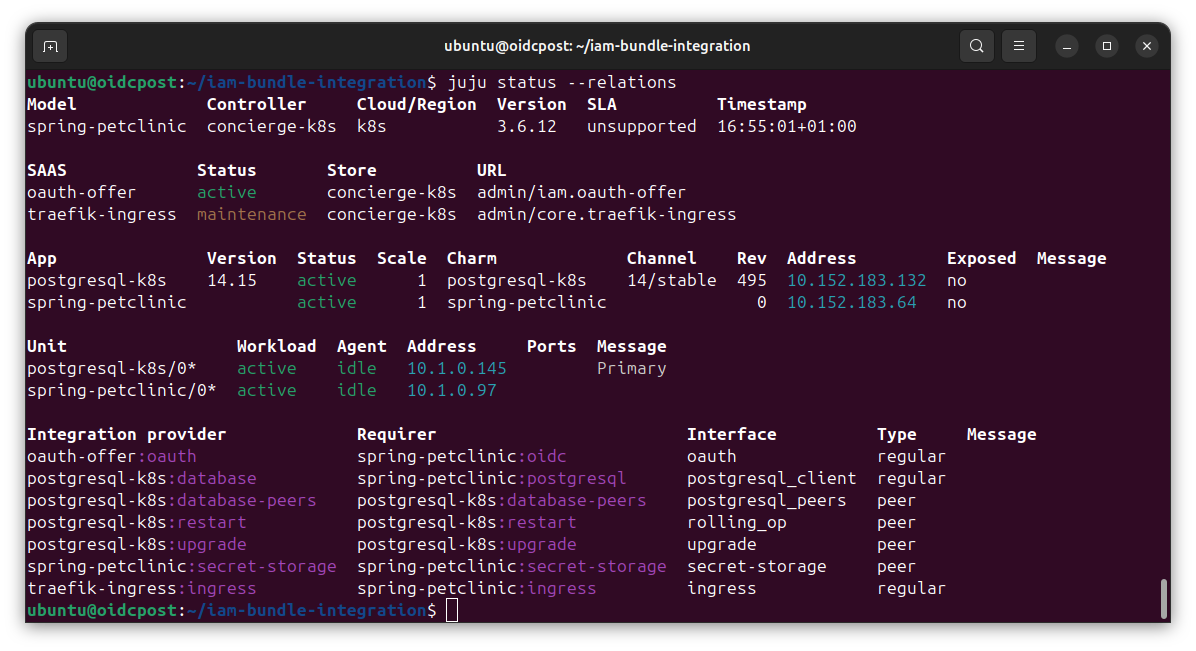The height and width of the screenshot is (651, 1196).
Task: Maximize the terminal window
Action: point(1107,46)
